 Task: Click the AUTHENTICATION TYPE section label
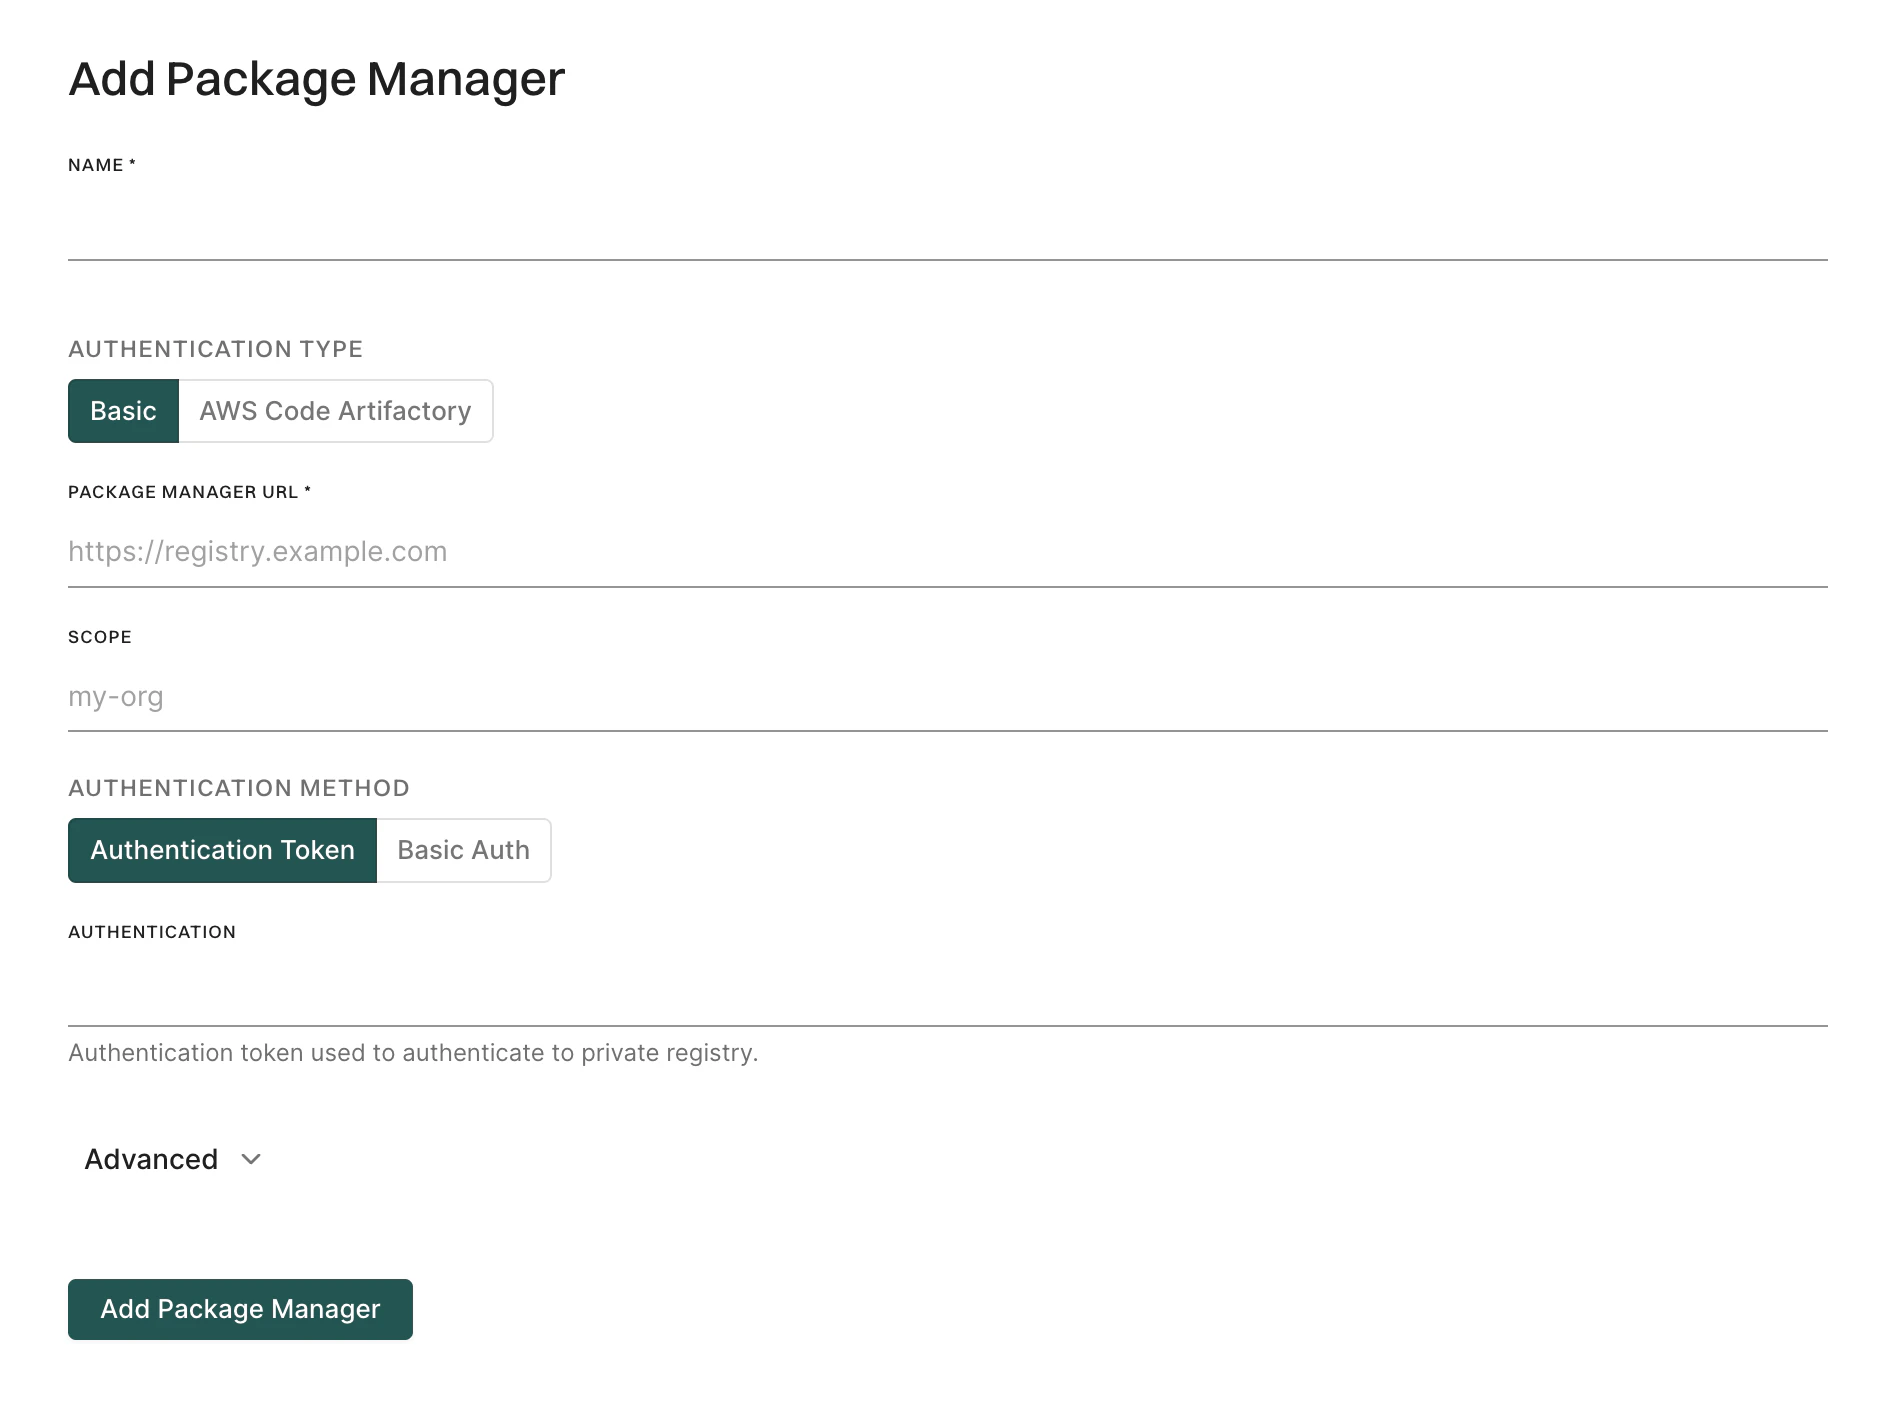click(x=215, y=348)
